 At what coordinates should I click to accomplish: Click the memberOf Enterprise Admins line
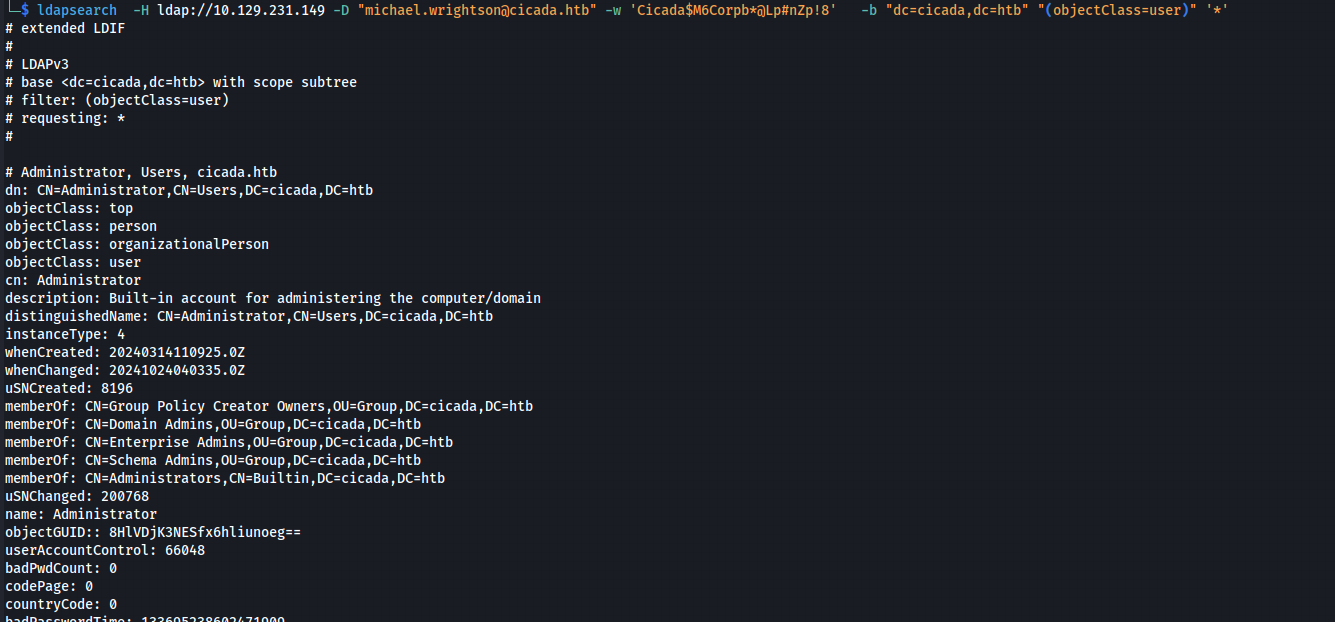coord(229,442)
